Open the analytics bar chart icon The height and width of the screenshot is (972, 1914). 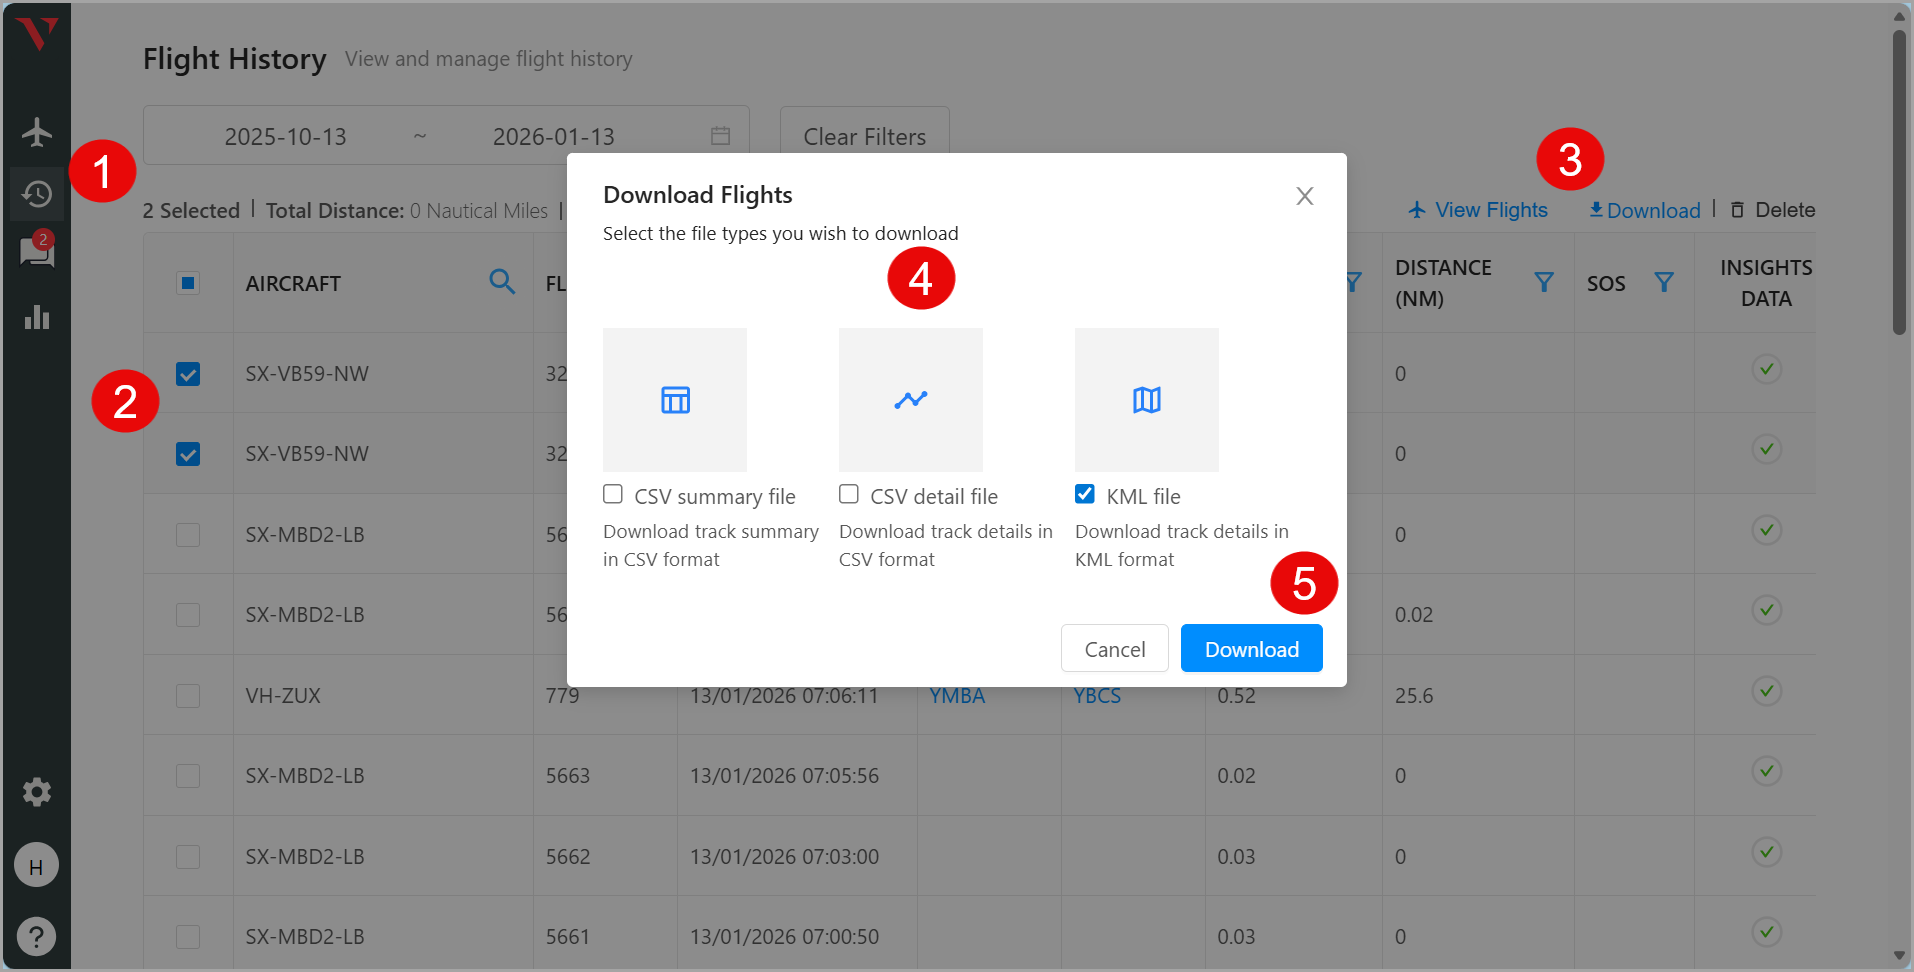(x=37, y=318)
